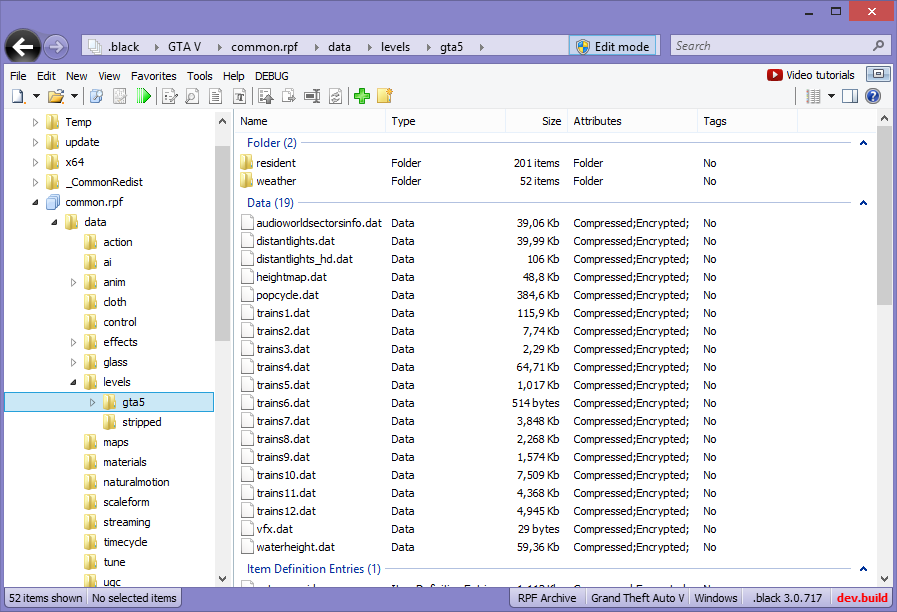
Task: Click the GTA V breadcrumb segment
Action: coord(184,47)
